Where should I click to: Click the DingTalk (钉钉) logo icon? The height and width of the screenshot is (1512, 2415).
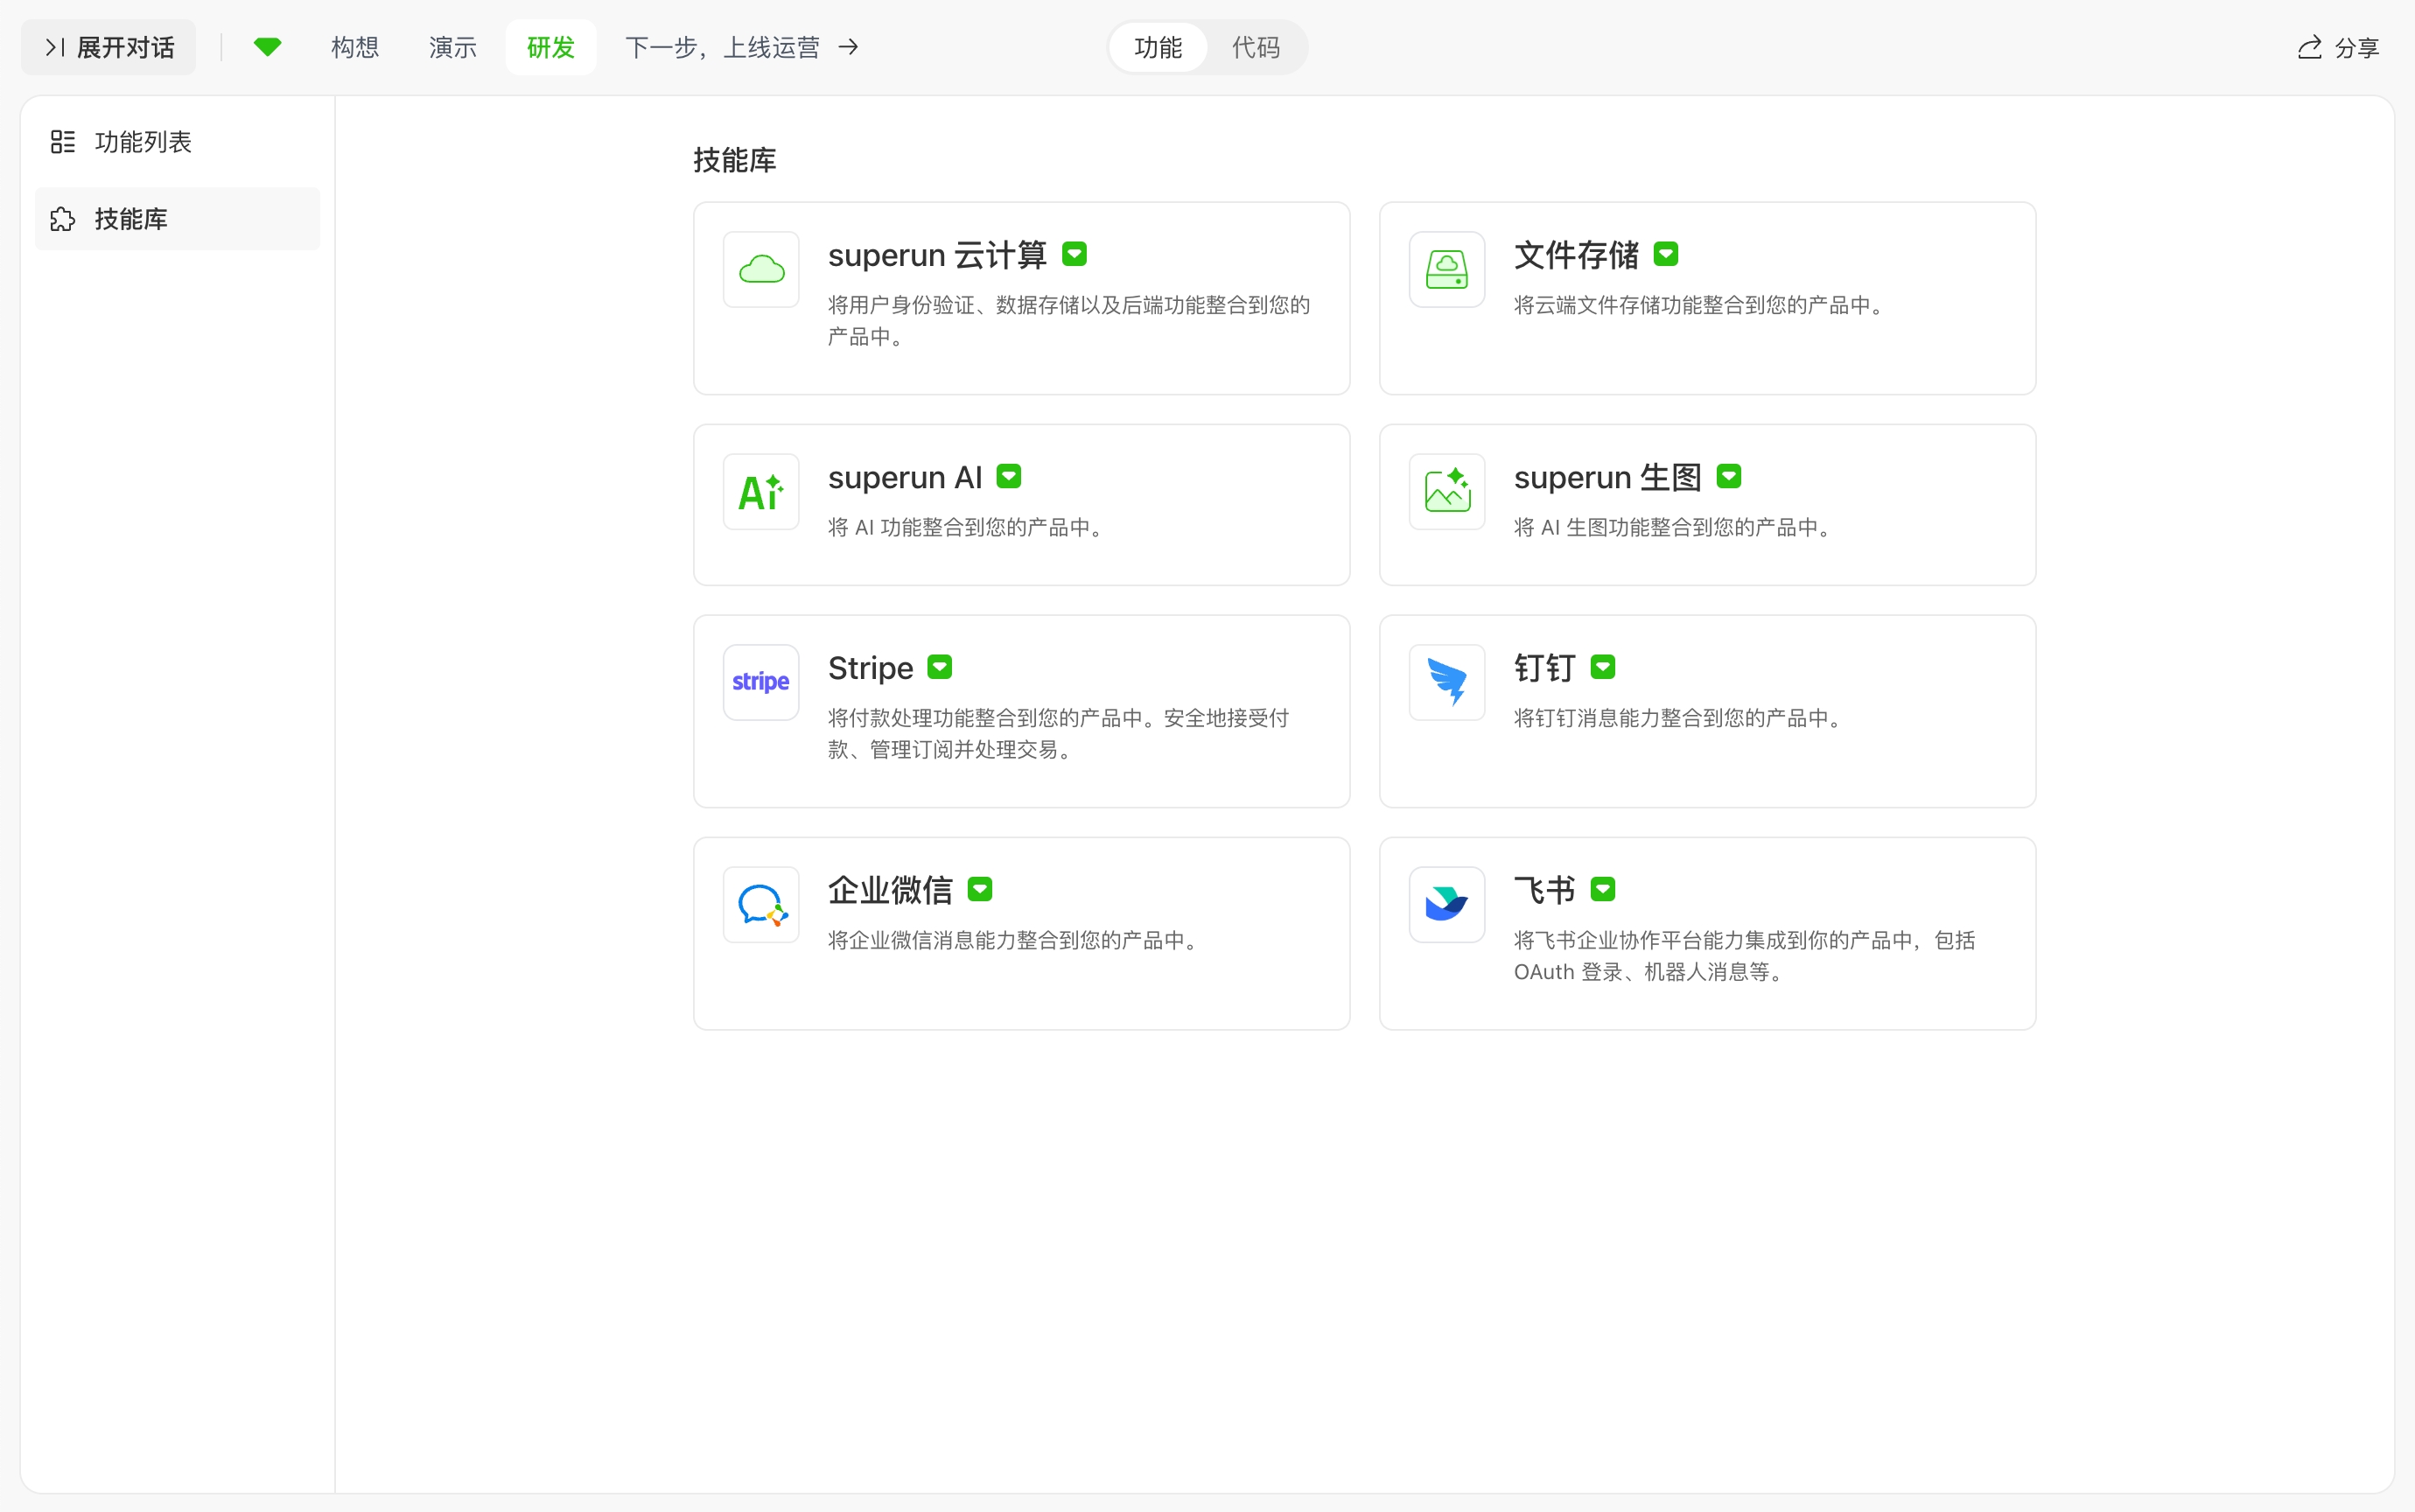point(1446,682)
